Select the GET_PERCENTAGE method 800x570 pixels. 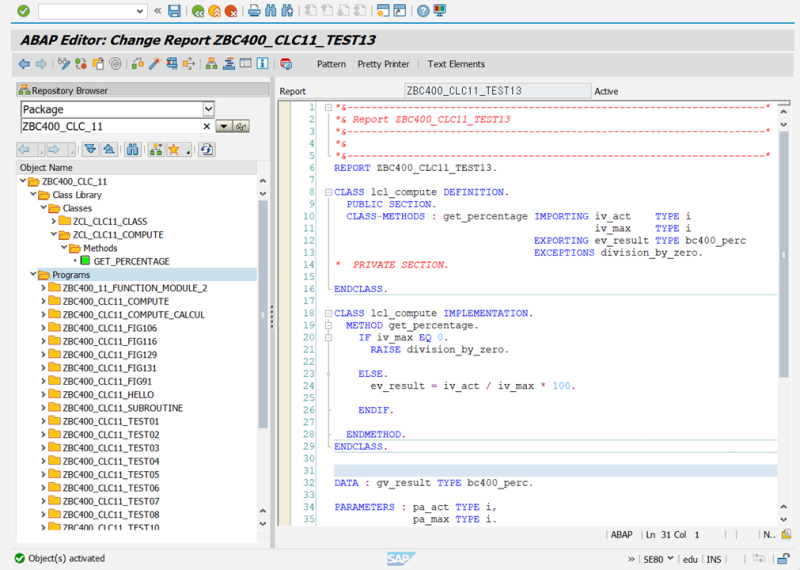(131, 261)
